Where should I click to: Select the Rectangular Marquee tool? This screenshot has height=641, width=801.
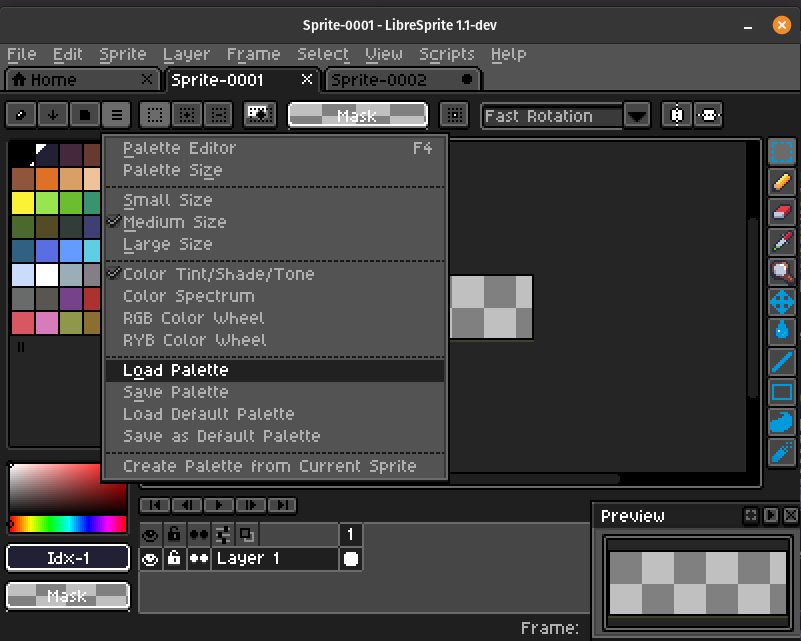(x=782, y=152)
